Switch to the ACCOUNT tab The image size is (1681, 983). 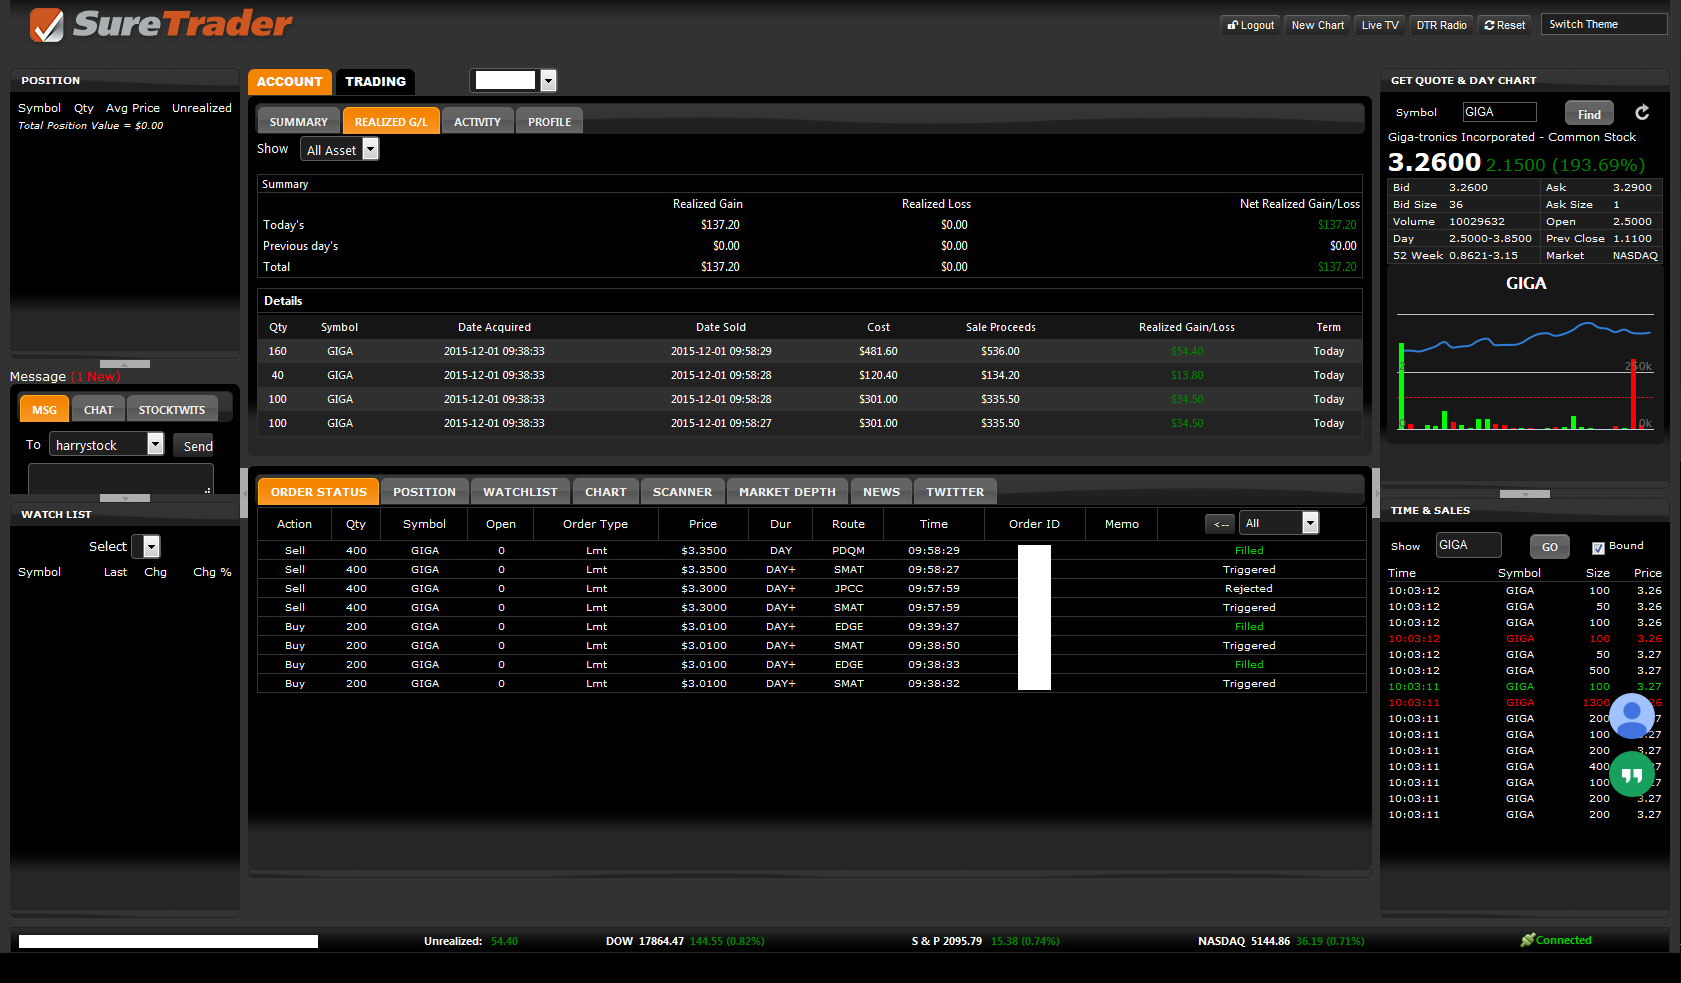click(x=289, y=82)
